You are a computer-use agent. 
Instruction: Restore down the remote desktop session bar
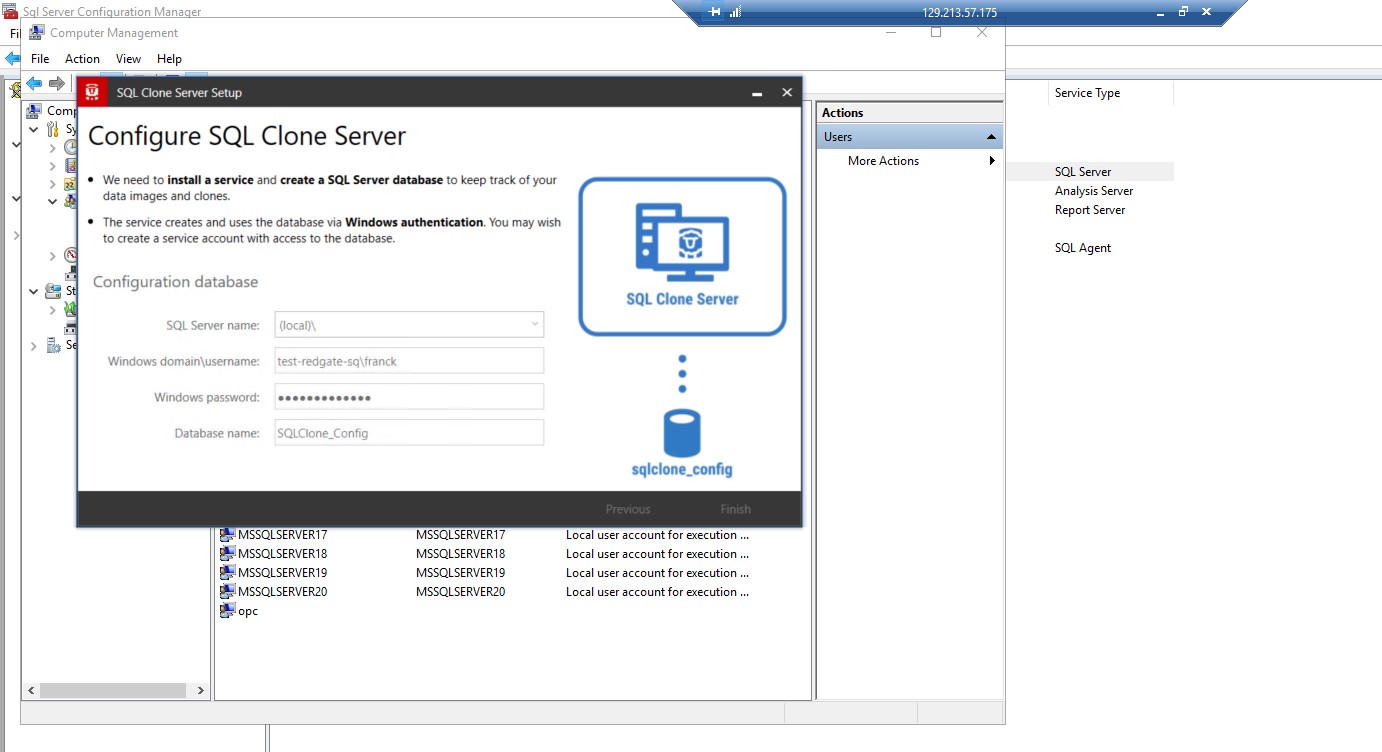tap(1183, 12)
